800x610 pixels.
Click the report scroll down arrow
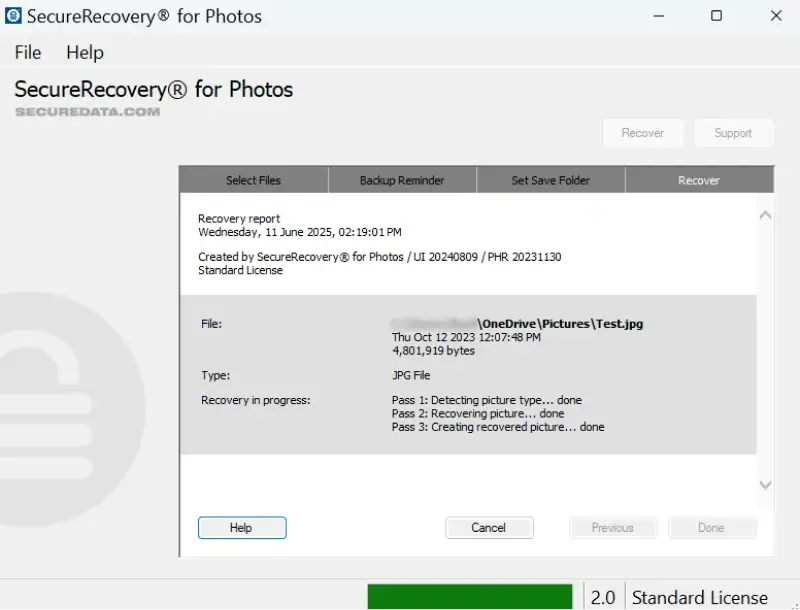(x=765, y=485)
